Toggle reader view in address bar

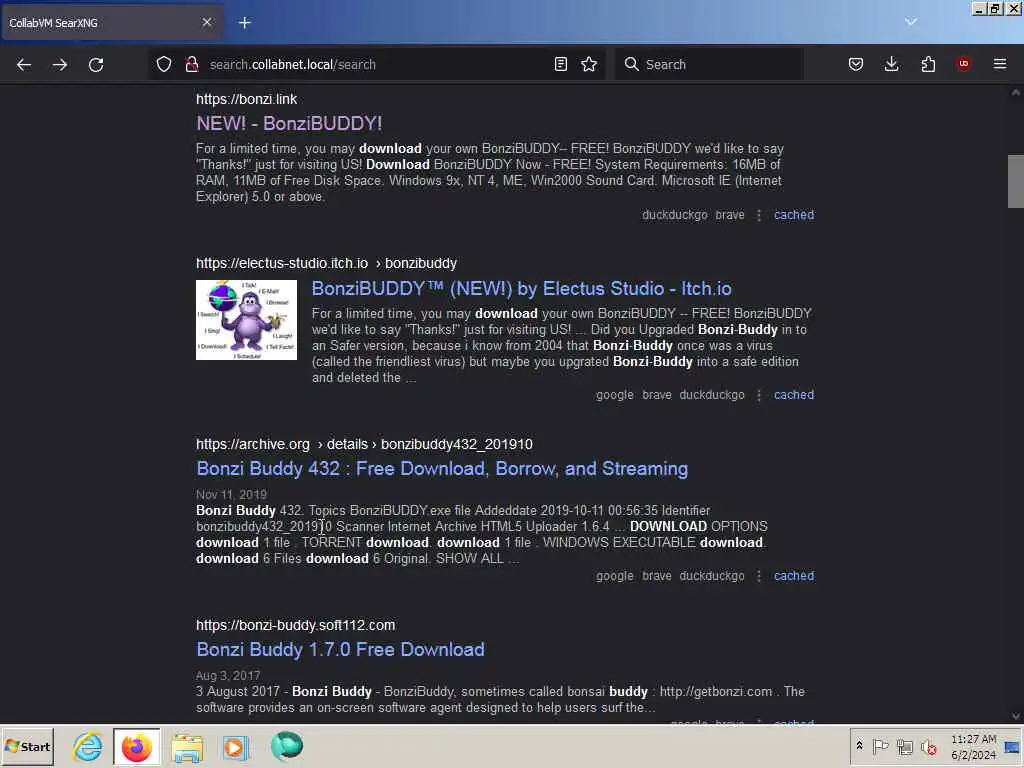(x=560, y=64)
